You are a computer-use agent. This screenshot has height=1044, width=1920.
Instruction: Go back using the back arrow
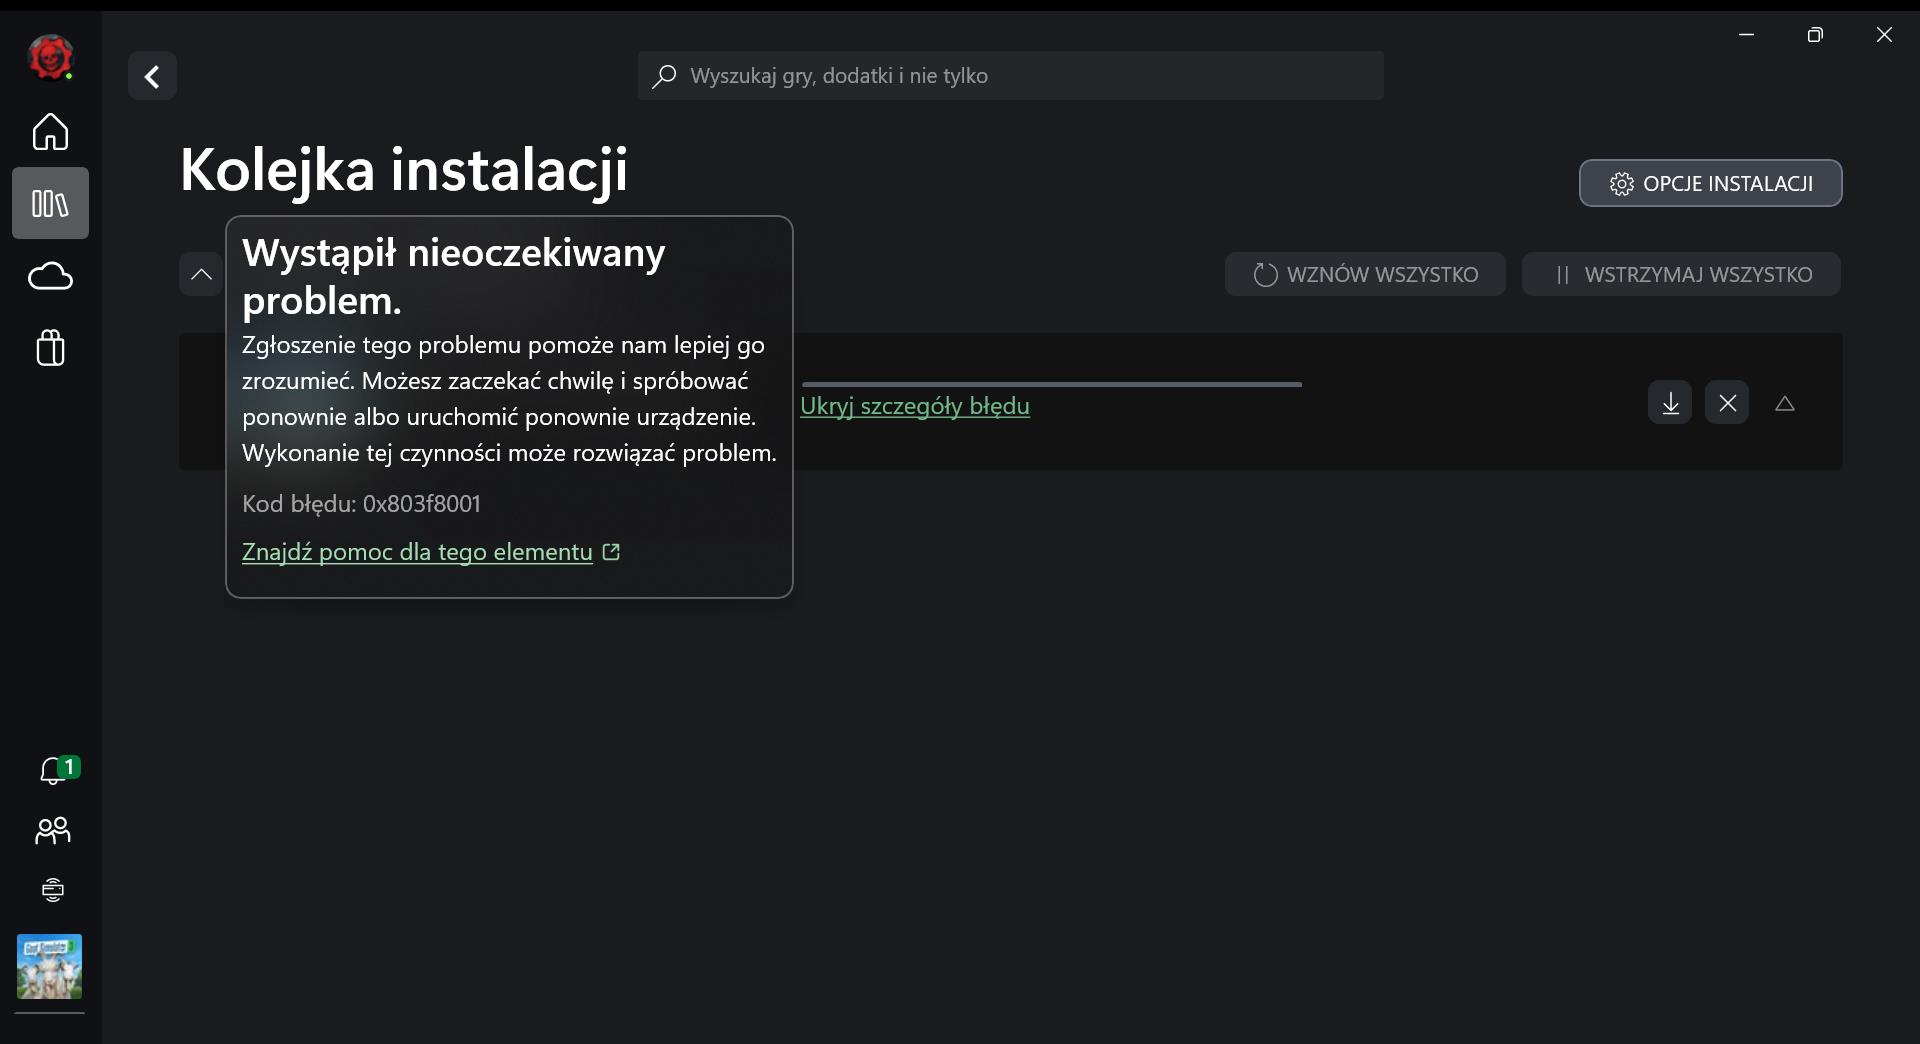coord(152,76)
